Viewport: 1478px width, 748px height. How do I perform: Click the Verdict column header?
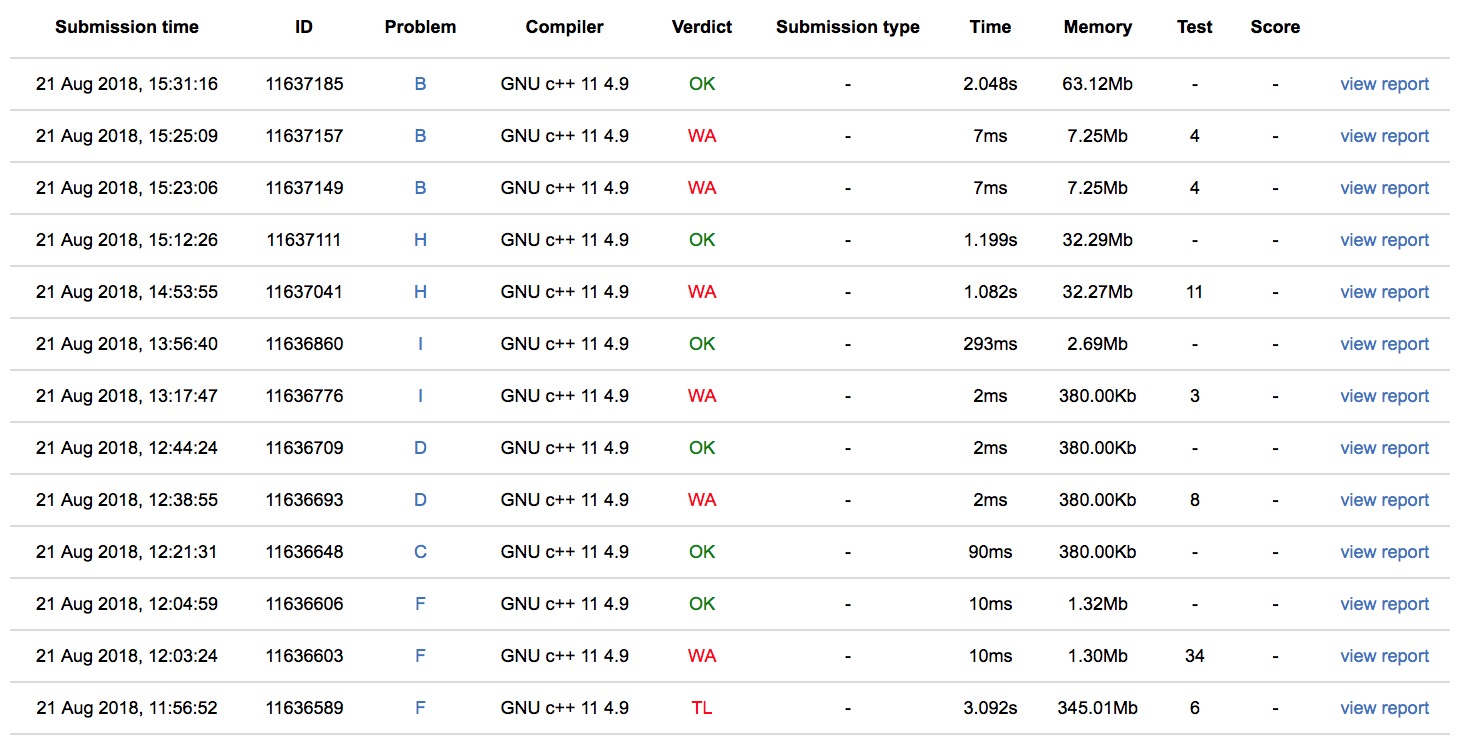click(x=702, y=27)
